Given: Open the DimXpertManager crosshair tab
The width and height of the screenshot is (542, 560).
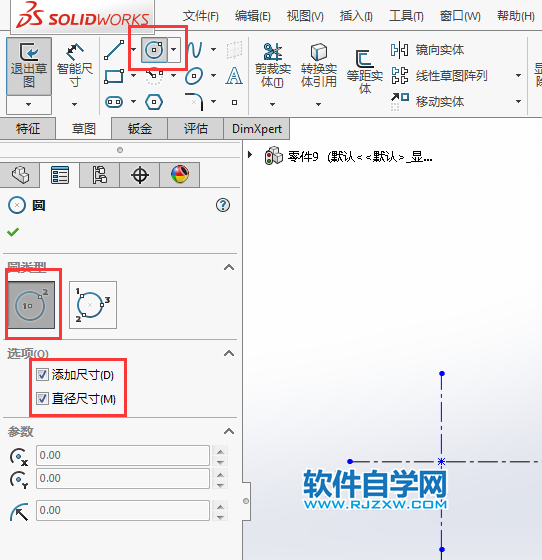Looking at the screenshot, I should click(140, 175).
